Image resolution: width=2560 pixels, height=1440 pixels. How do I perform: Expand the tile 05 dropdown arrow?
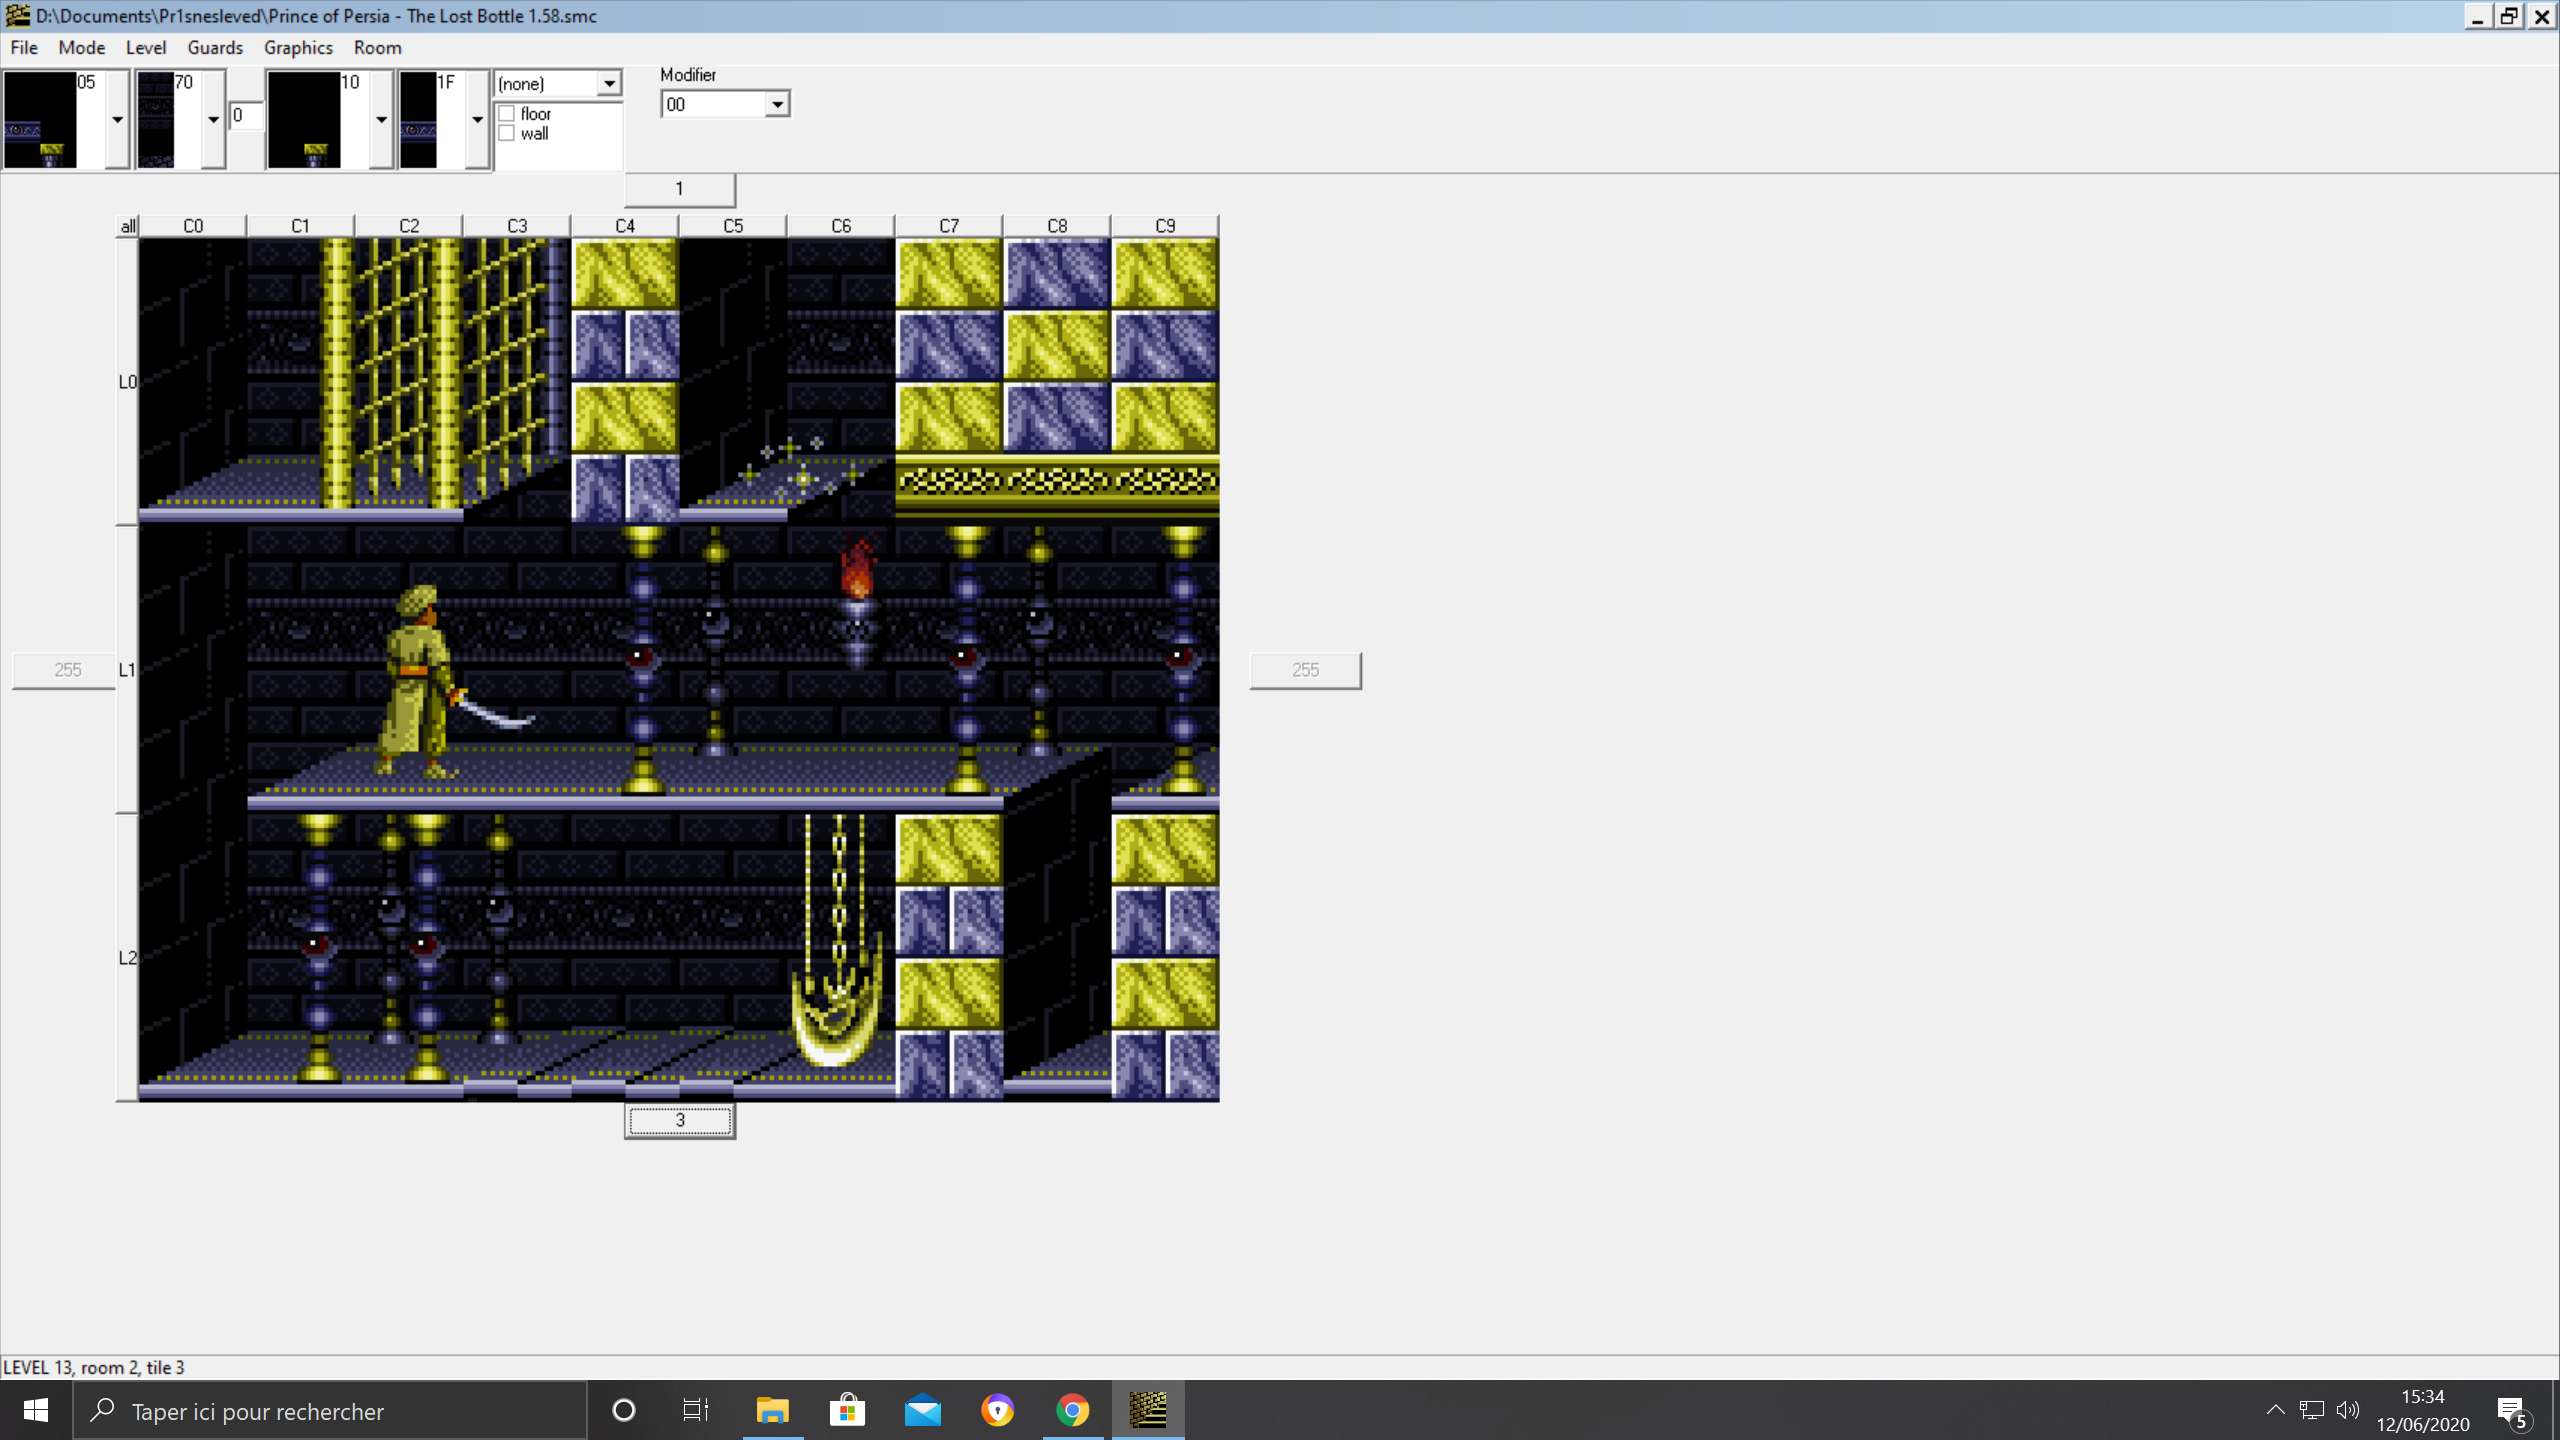pyautogui.click(x=117, y=119)
